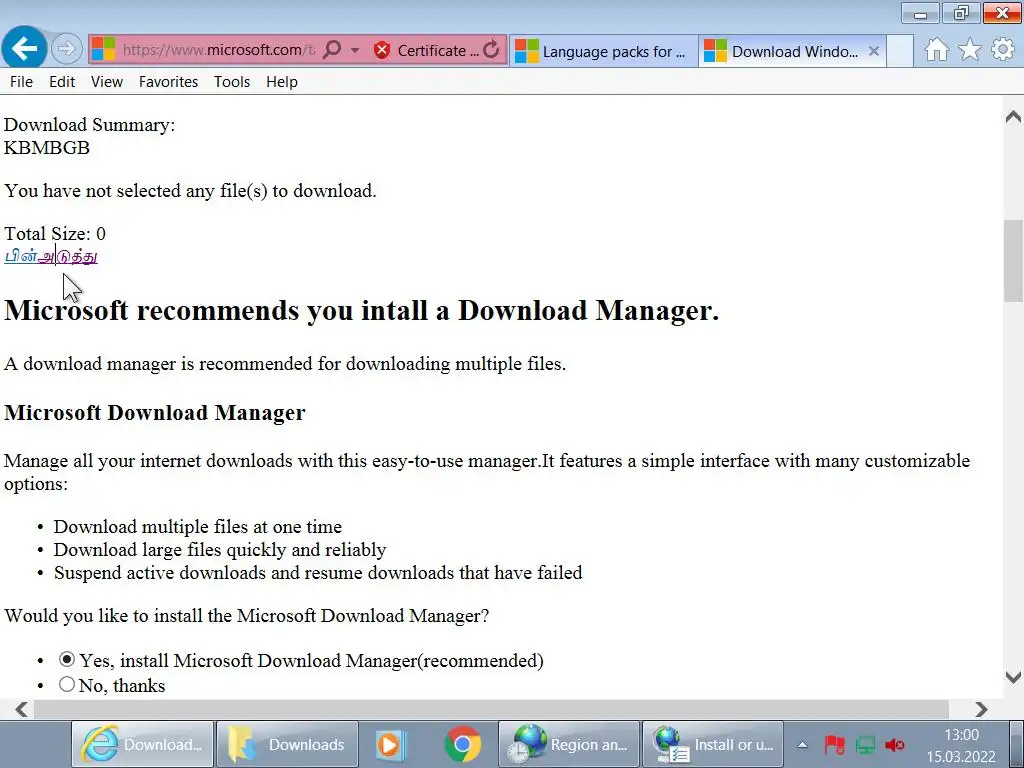1024x768 pixels.
Task: Click 'Download large files quickly and reliably' bullet
Action: tap(220, 549)
